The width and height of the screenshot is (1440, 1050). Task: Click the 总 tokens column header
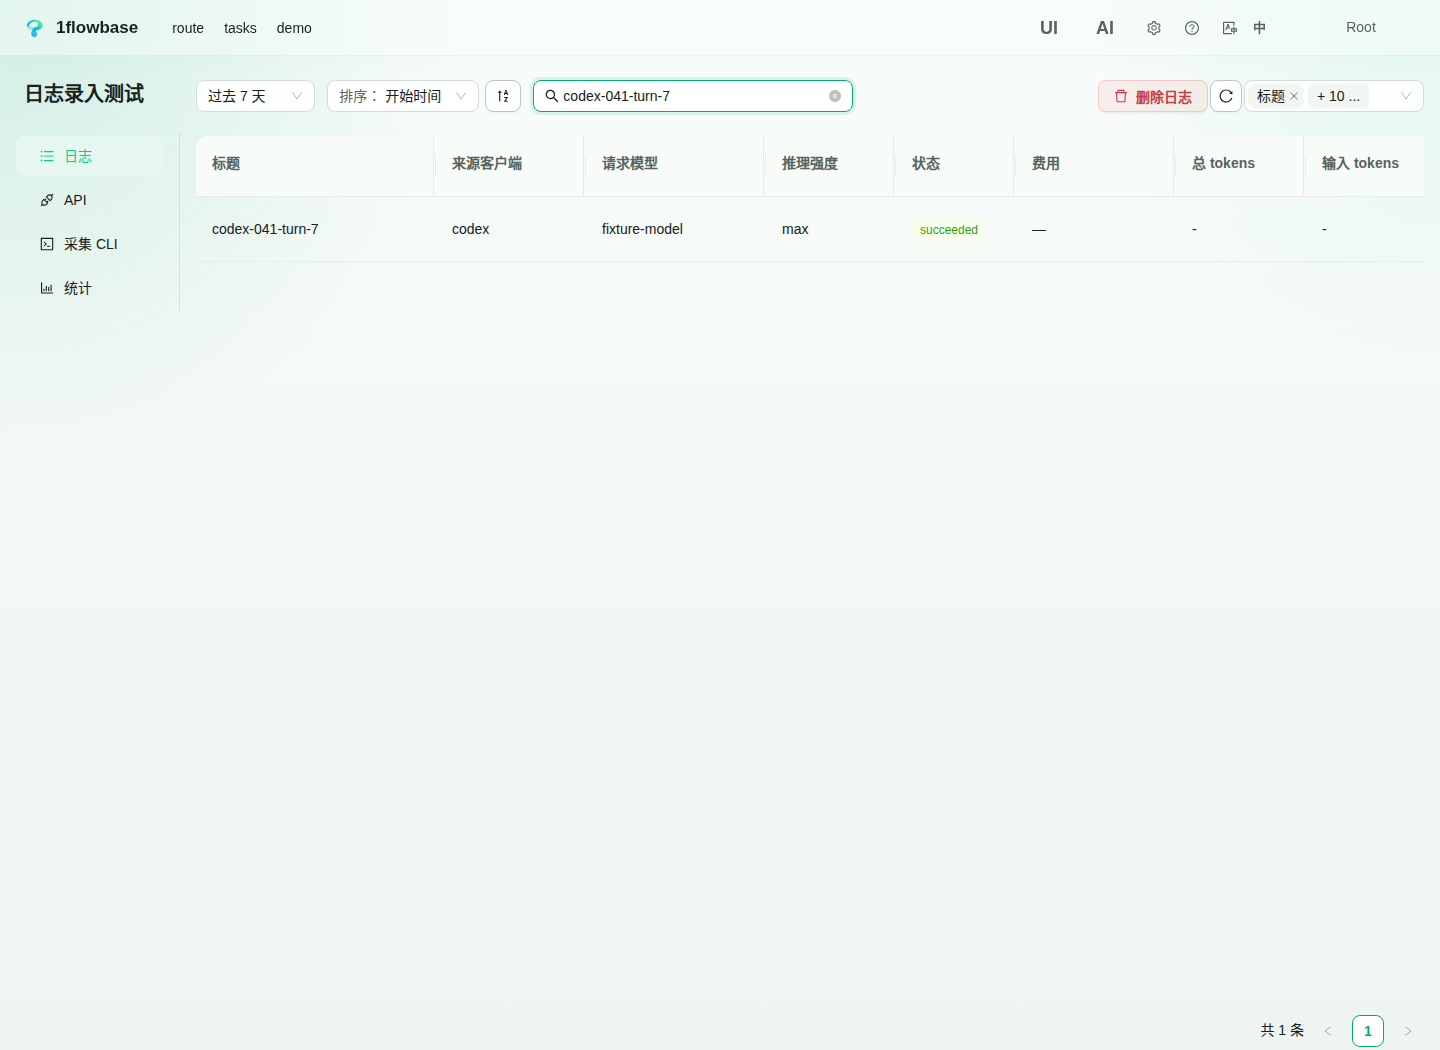1239,164
